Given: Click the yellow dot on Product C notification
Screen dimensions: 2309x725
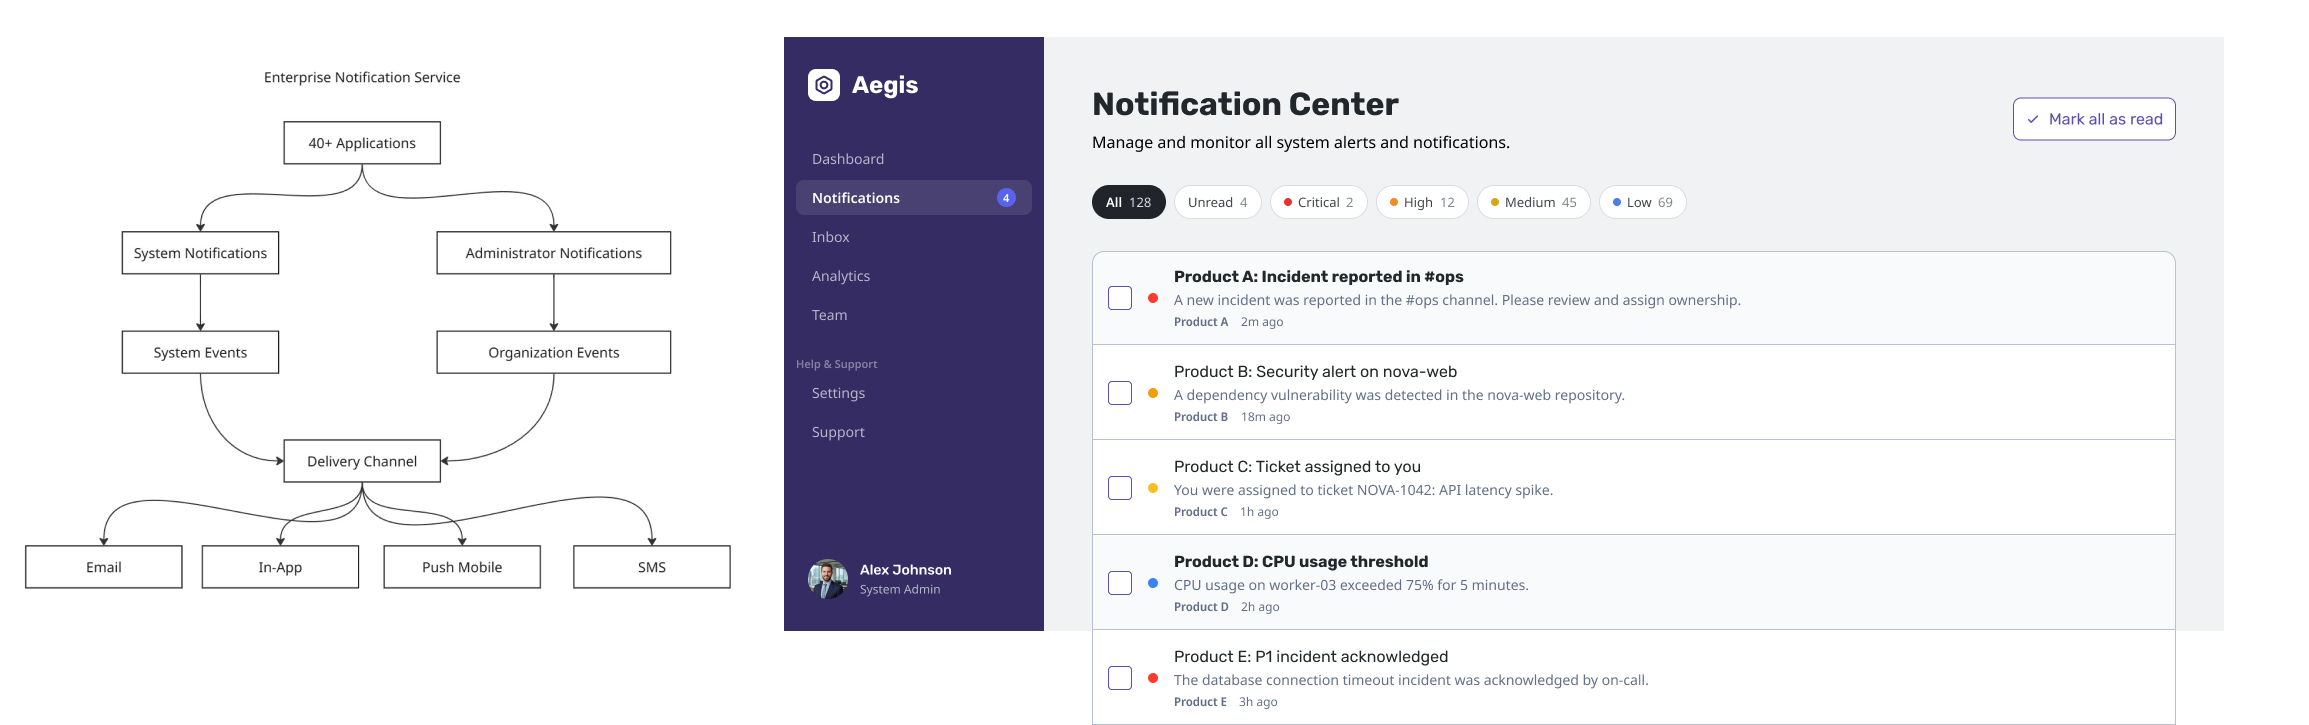Looking at the screenshot, I should pos(1153,488).
